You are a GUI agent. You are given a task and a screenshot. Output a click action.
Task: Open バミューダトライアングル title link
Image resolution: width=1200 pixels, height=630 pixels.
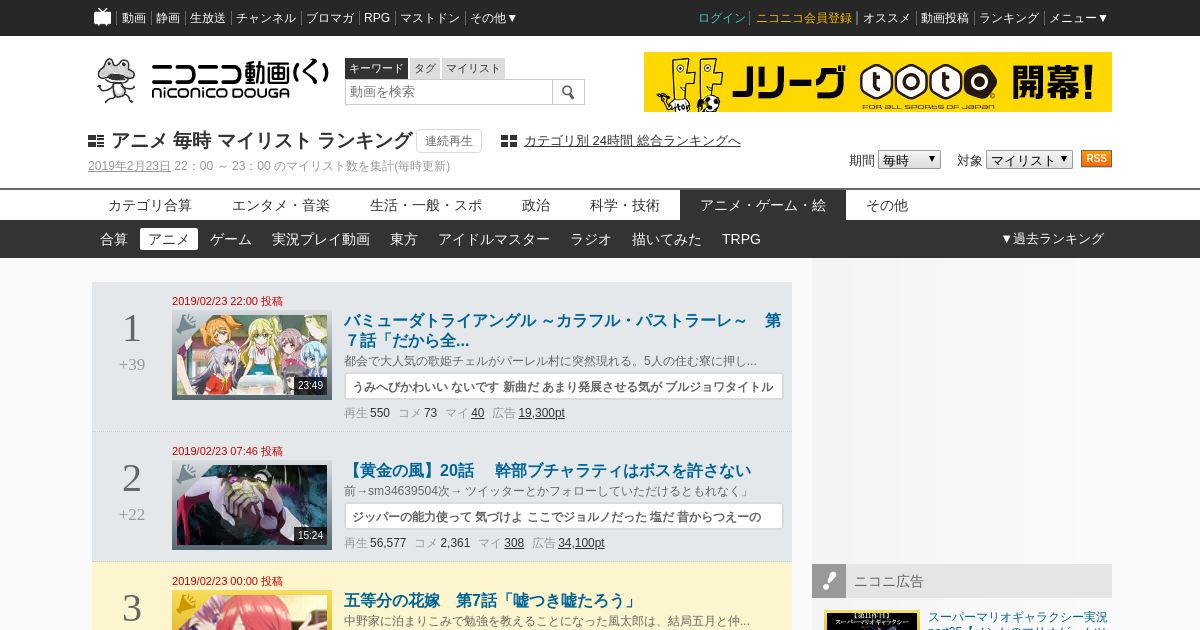pos(563,330)
